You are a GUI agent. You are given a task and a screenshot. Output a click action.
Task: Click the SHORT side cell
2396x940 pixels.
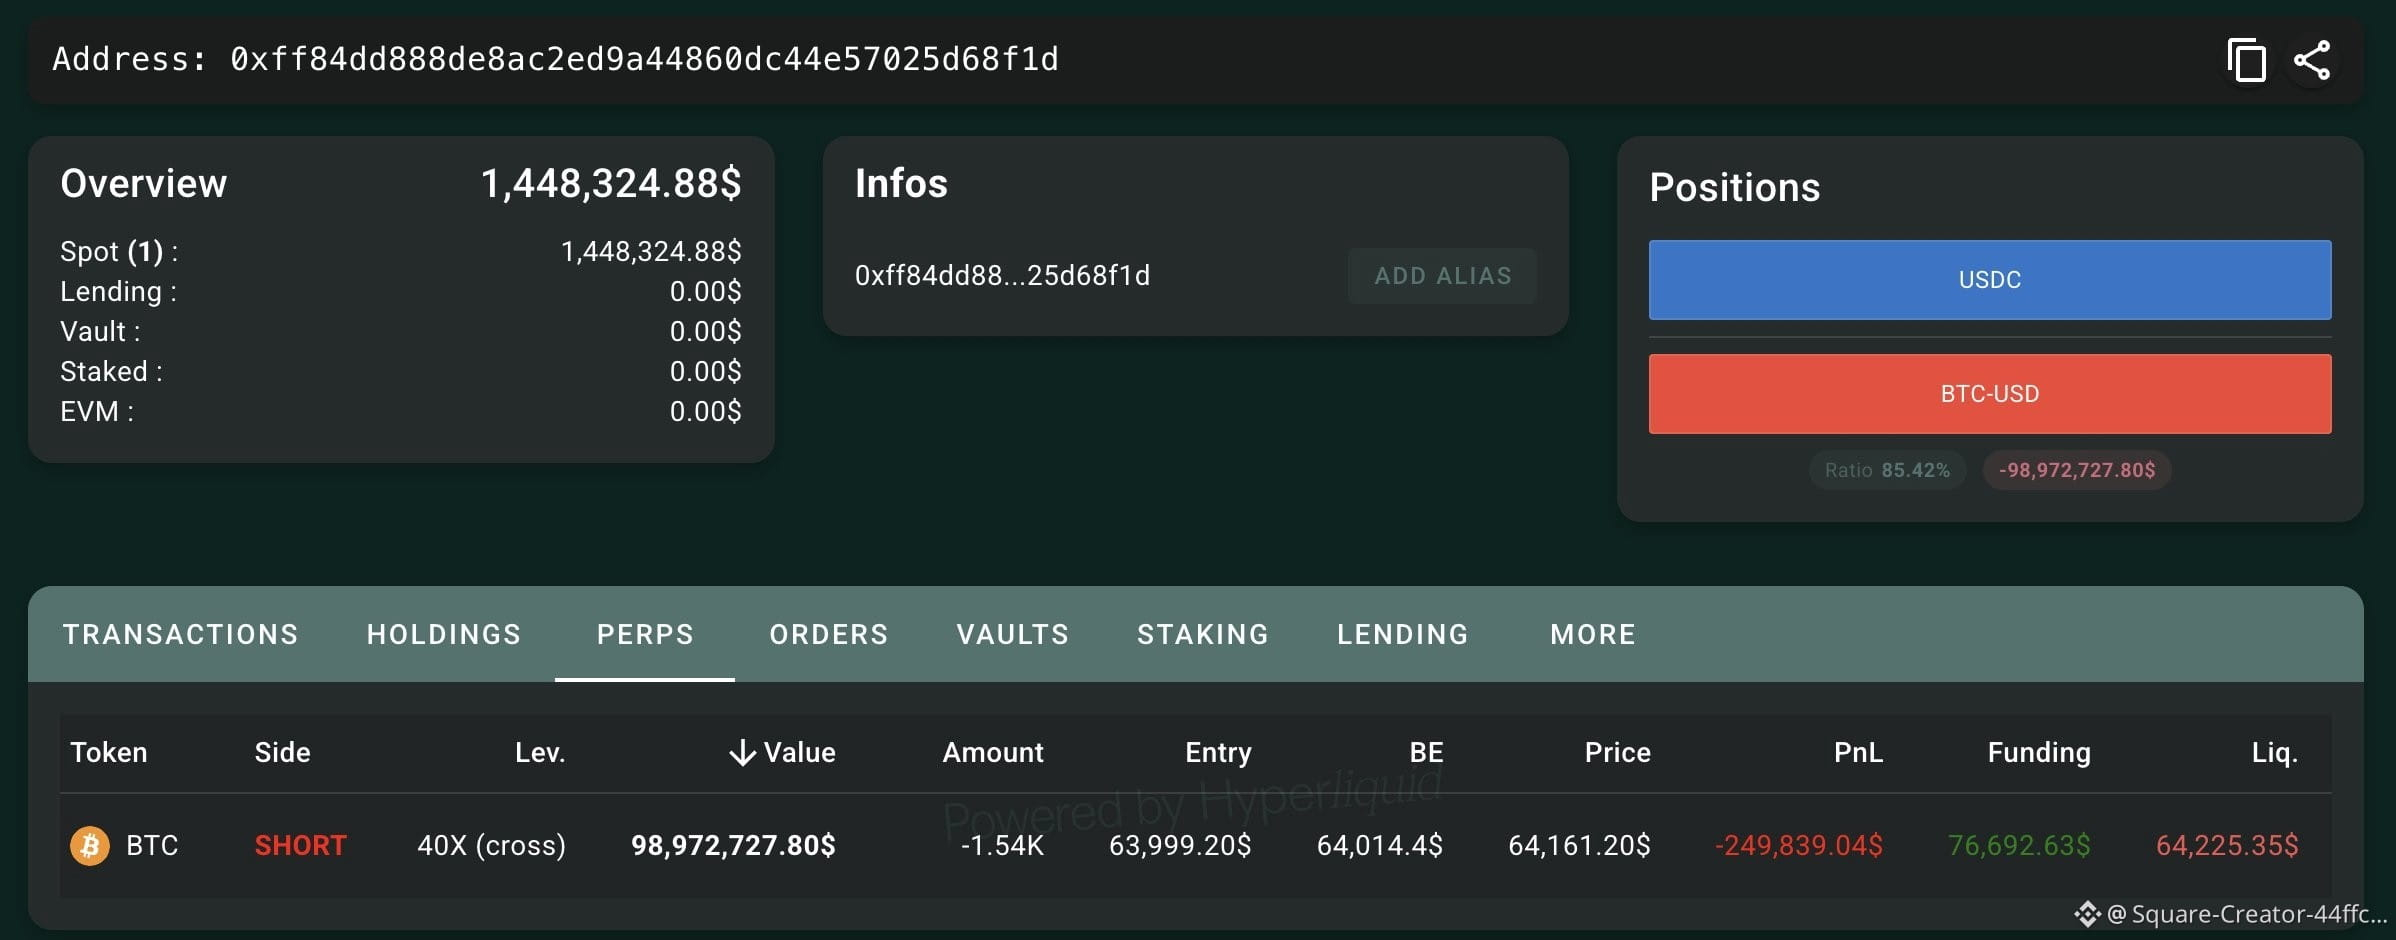[300, 846]
